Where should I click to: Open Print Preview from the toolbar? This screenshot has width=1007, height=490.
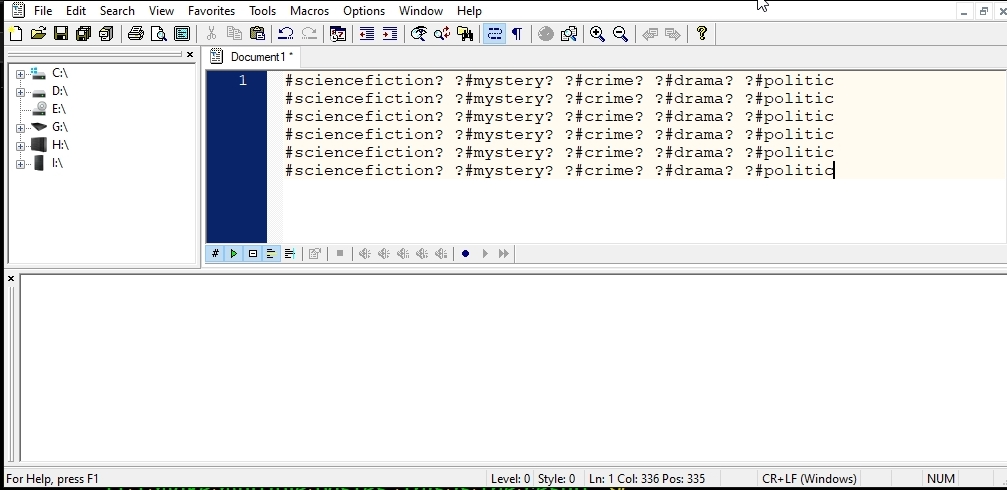[159, 33]
